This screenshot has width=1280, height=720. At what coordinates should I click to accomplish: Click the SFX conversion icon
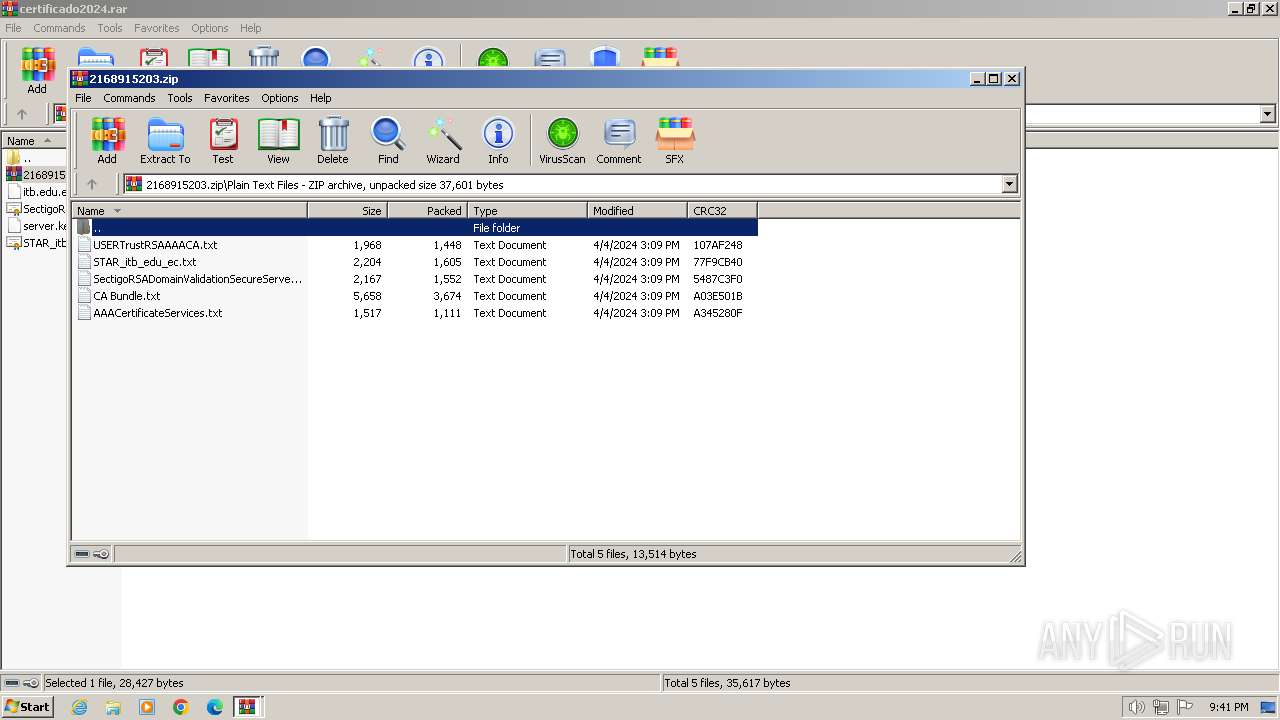(x=675, y=140)
